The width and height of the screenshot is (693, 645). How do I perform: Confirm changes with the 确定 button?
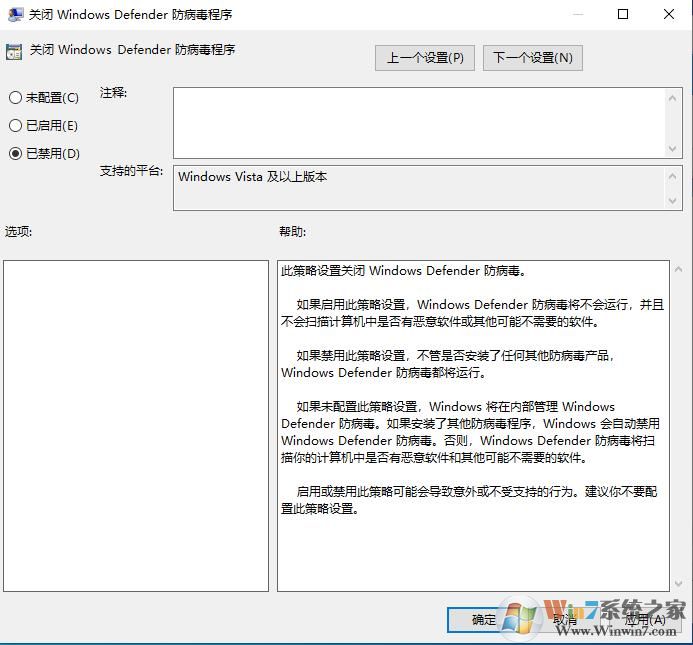click(483, 620)
